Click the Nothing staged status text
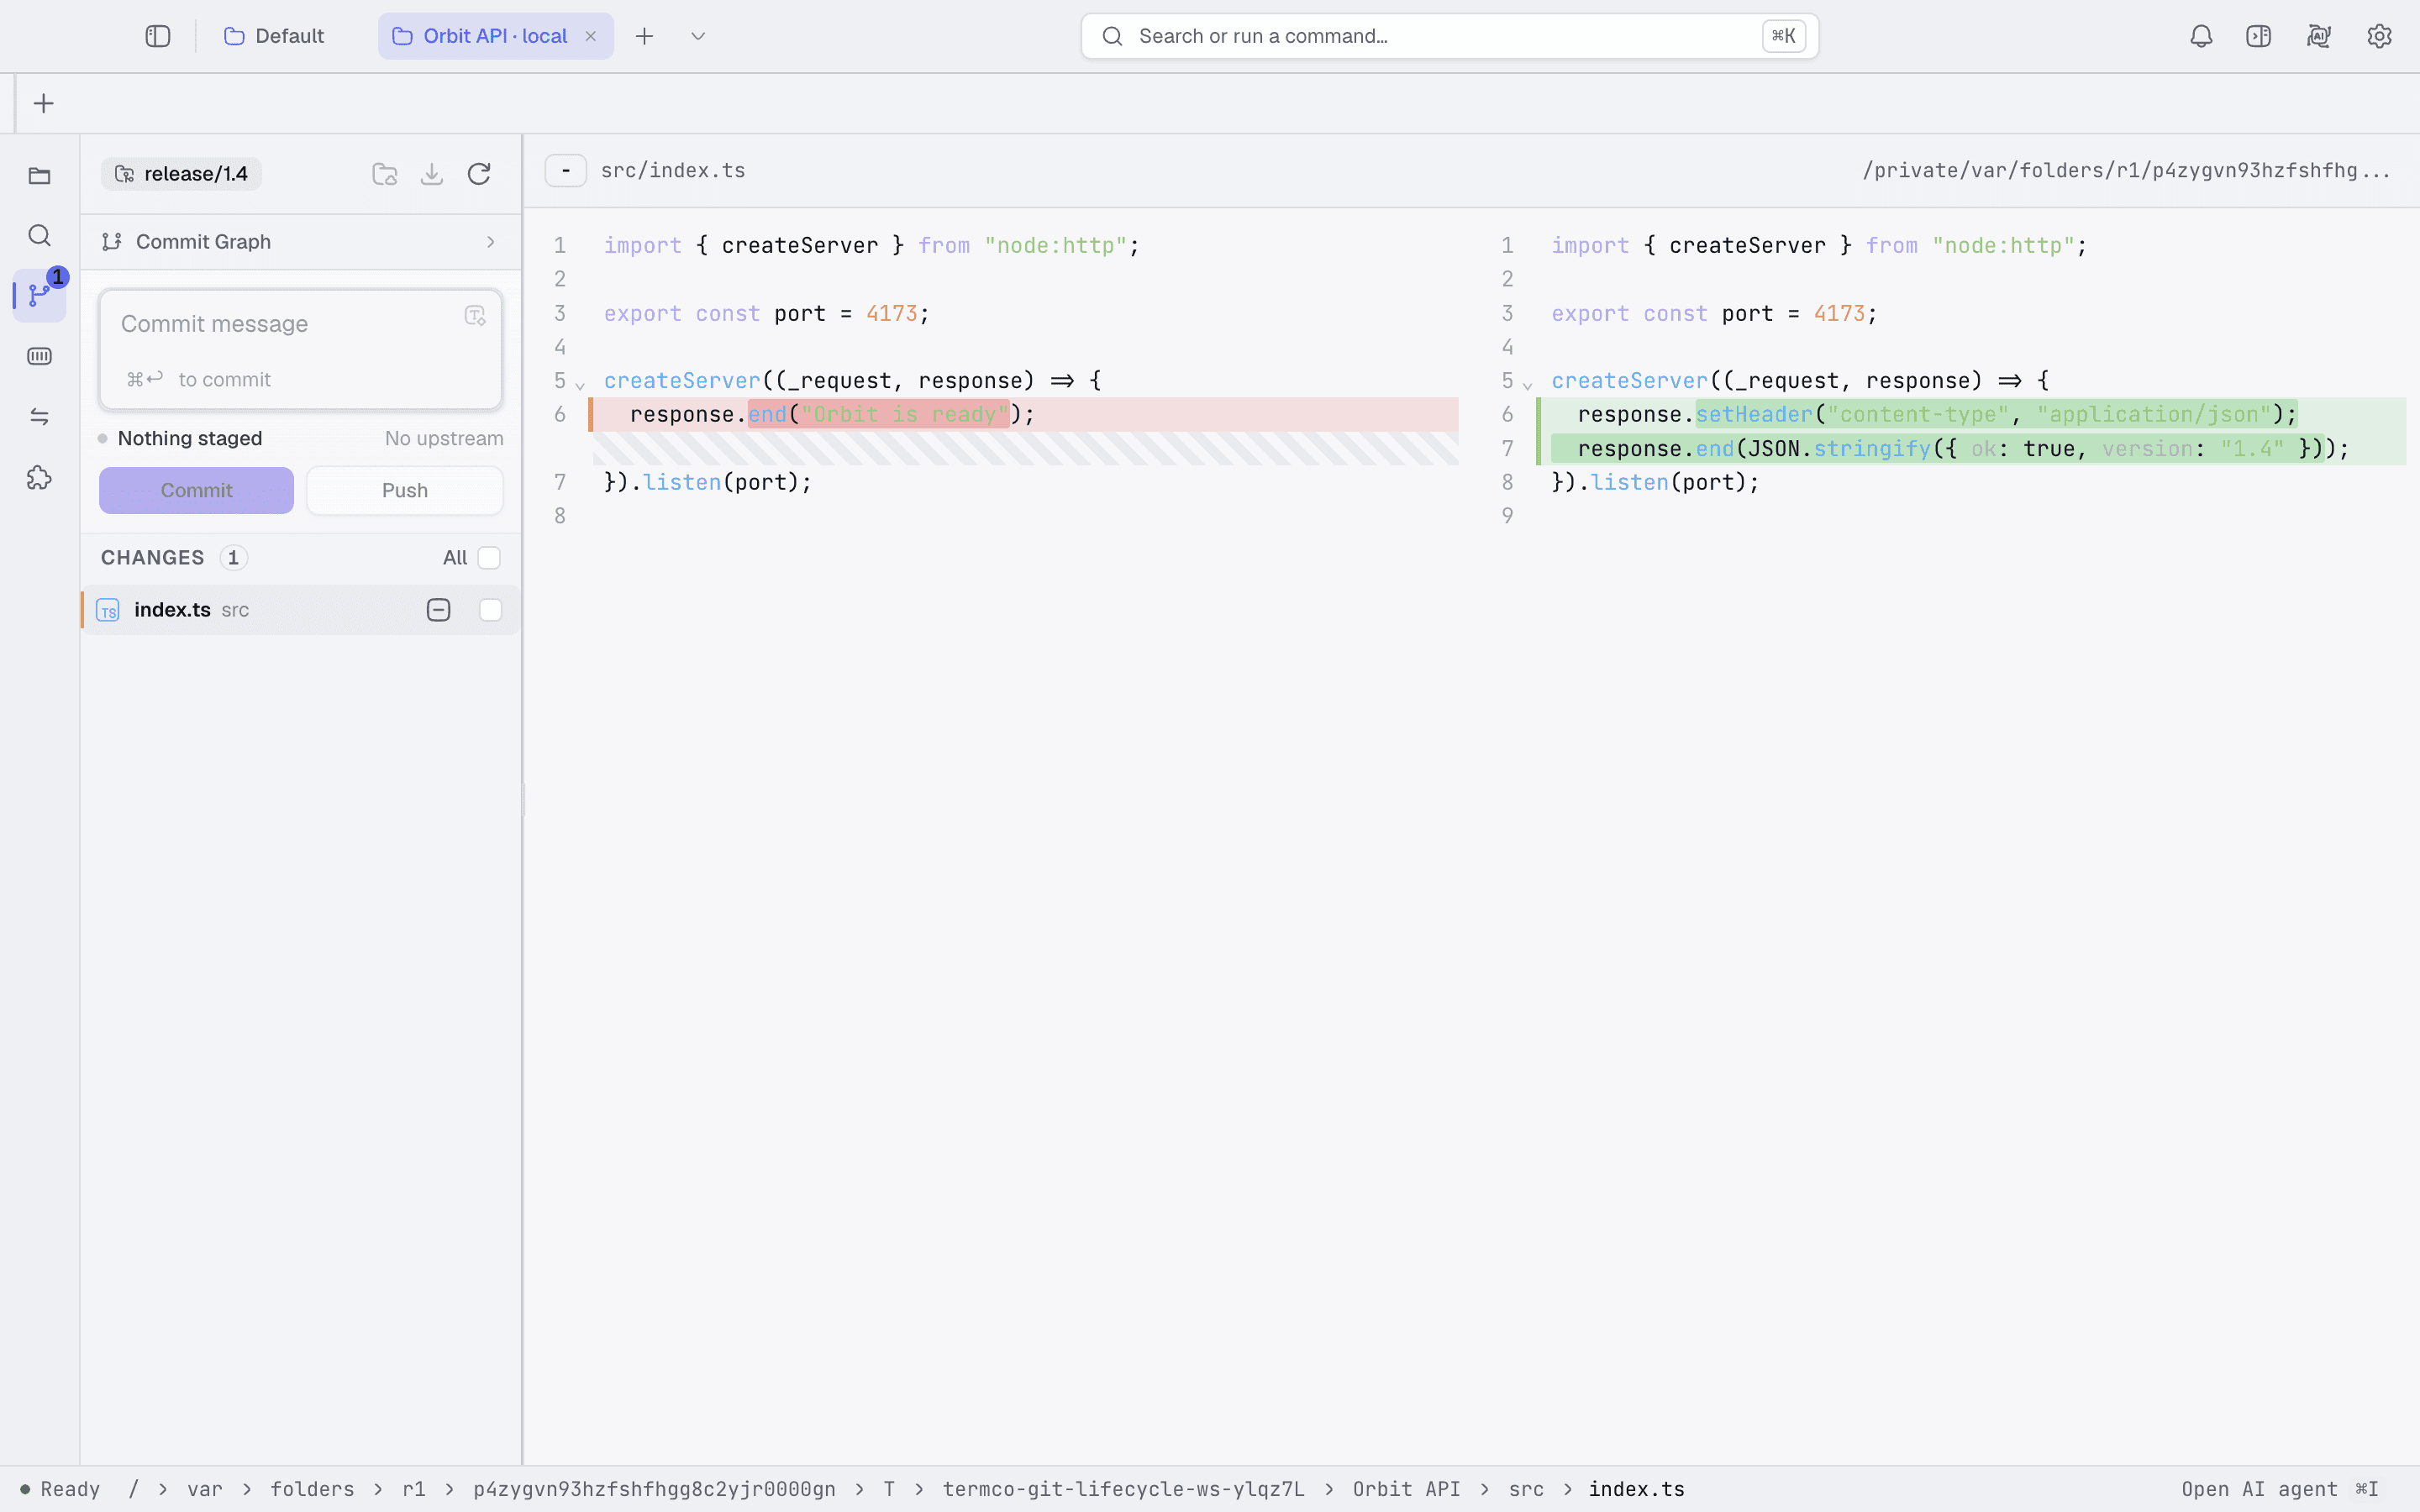This screenshot has width=2420, height=1512. [x=190, y=439]
